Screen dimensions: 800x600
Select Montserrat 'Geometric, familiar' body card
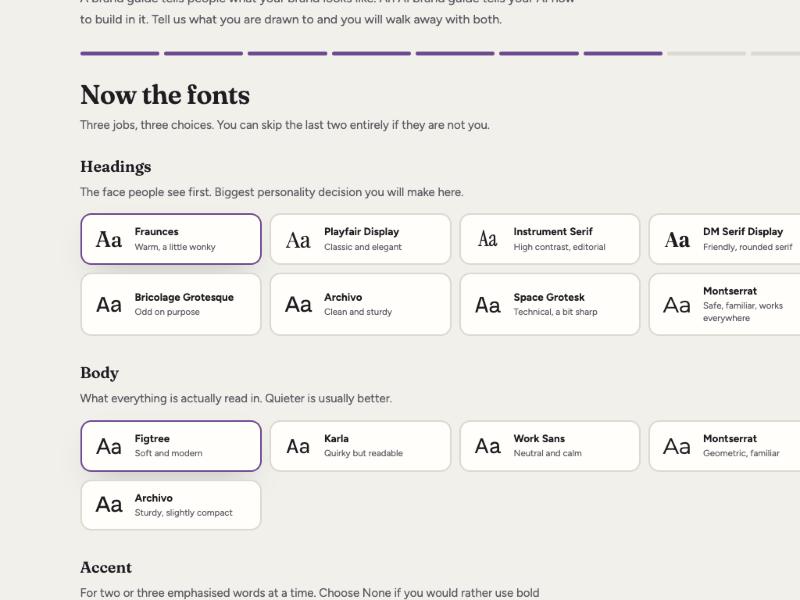[724, 446]
